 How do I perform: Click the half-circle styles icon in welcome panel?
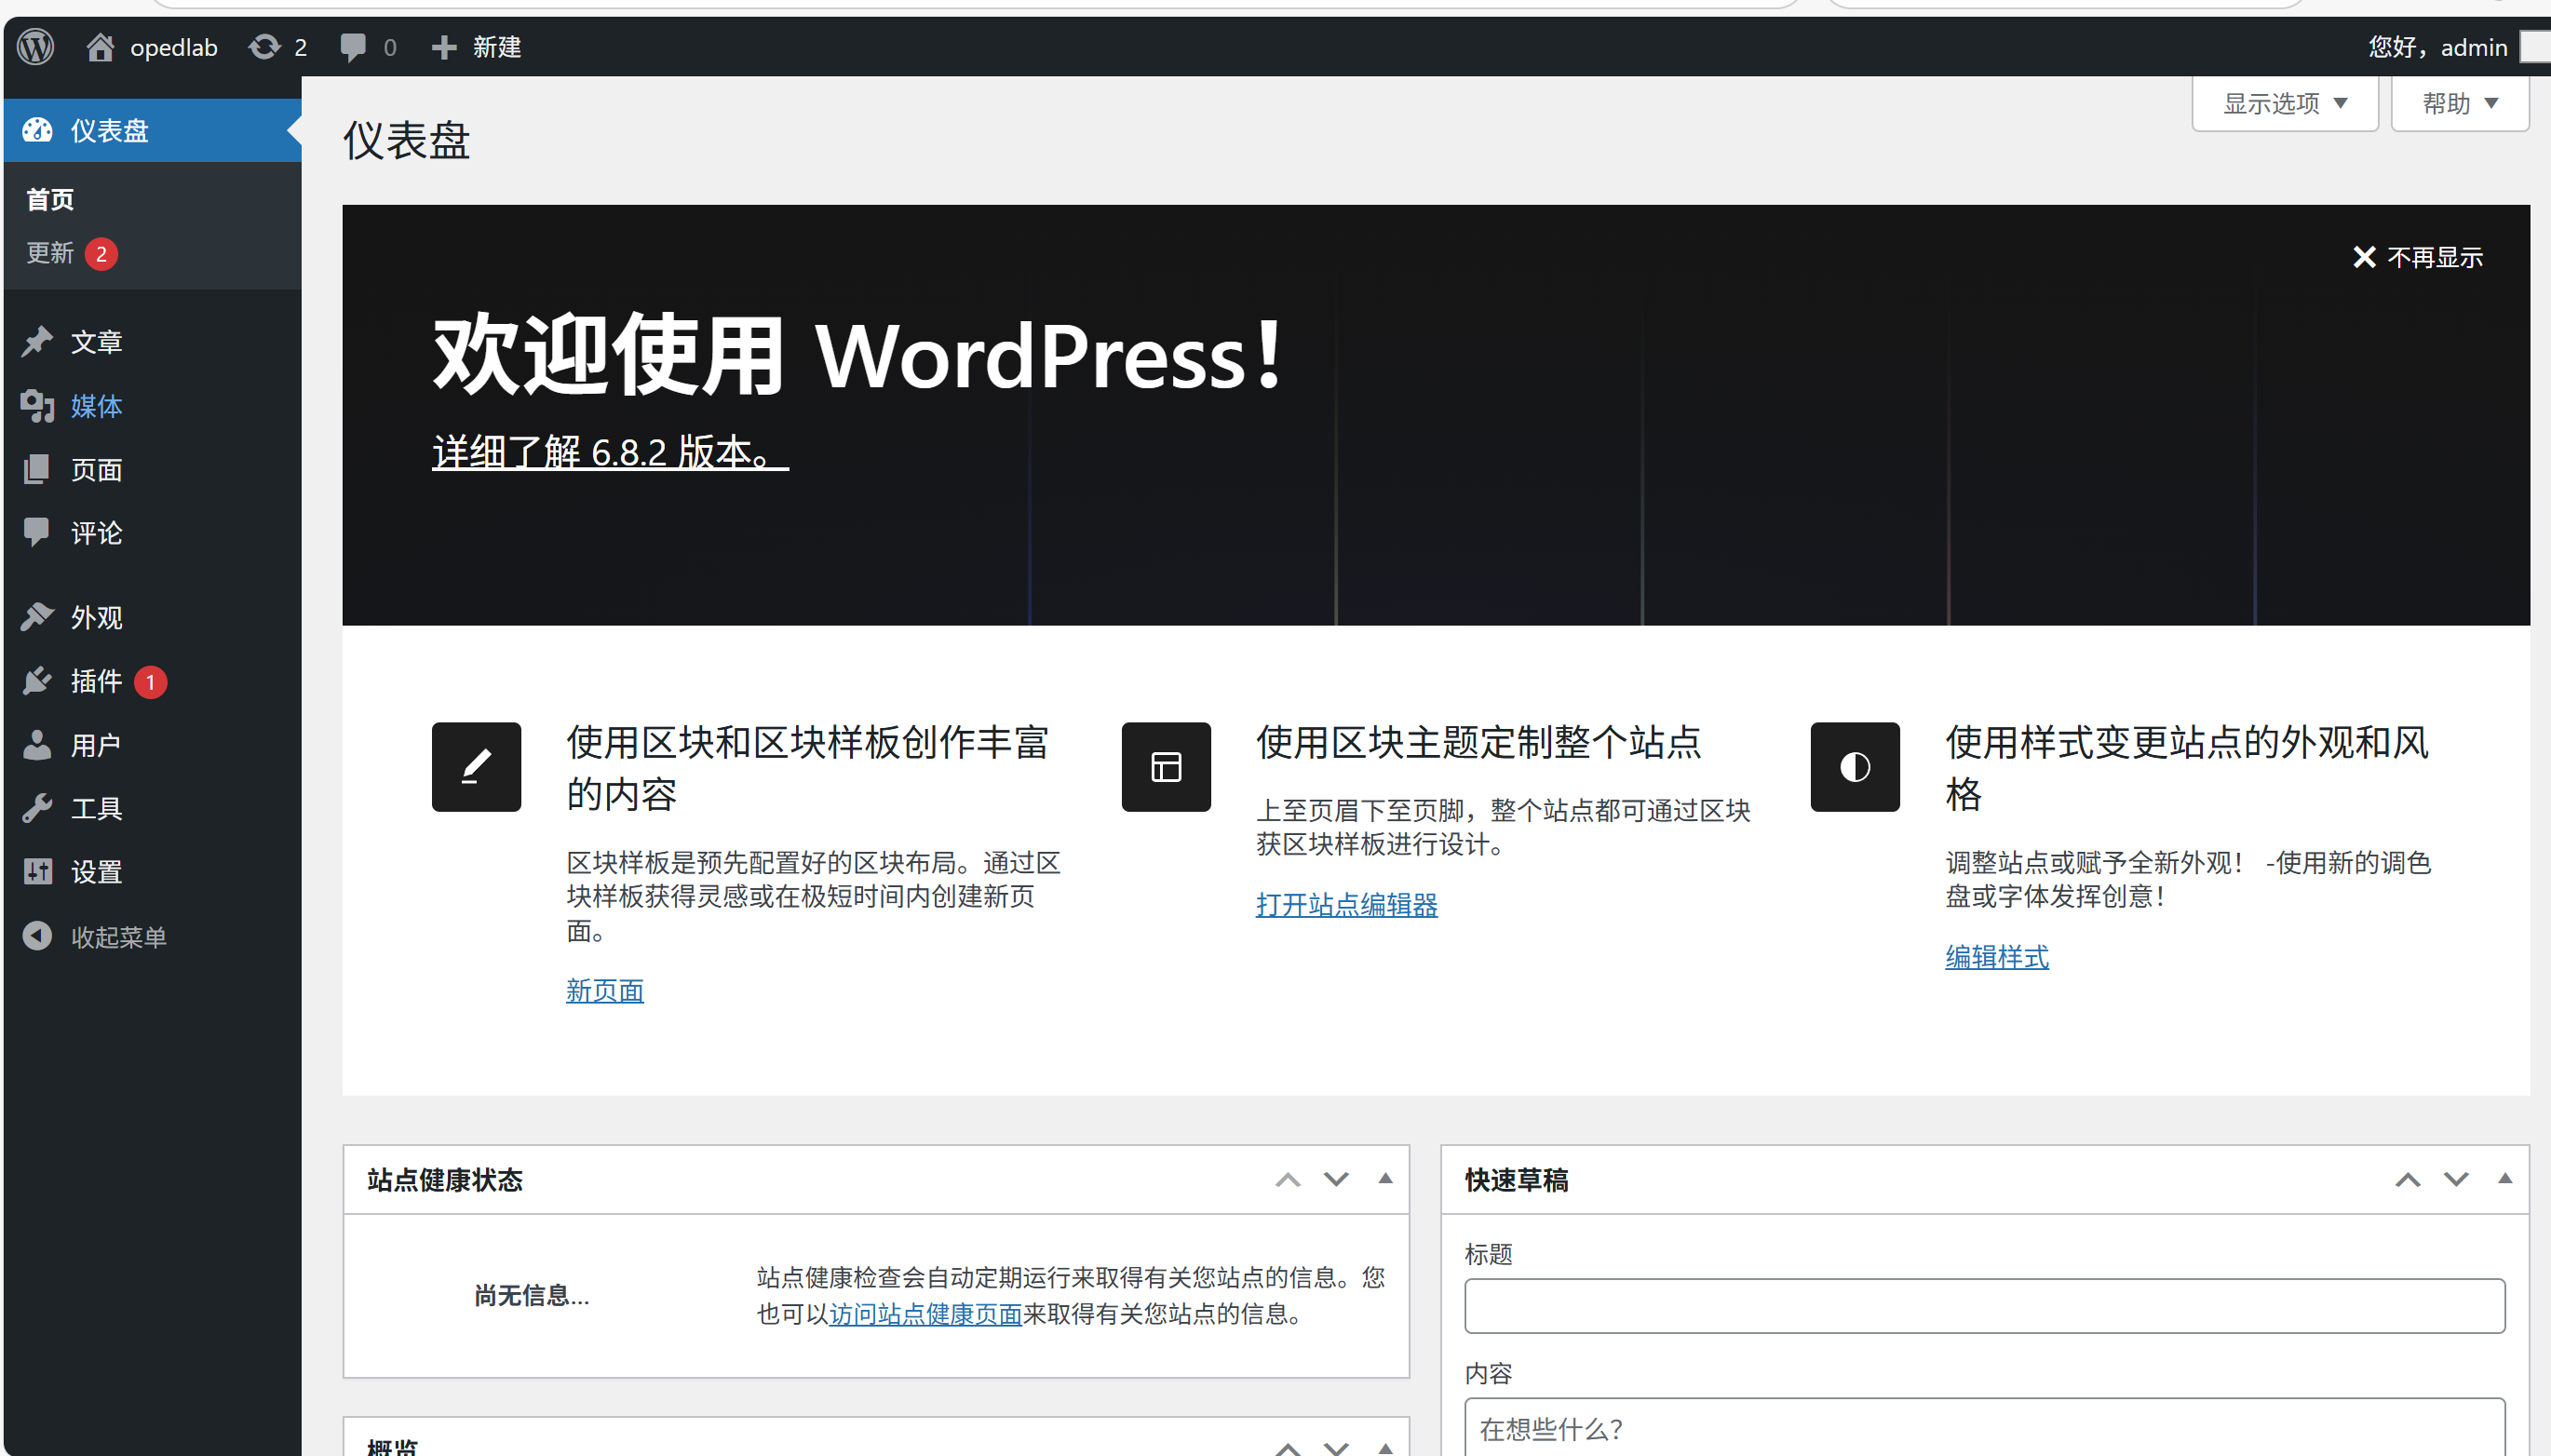point(1855,767)
